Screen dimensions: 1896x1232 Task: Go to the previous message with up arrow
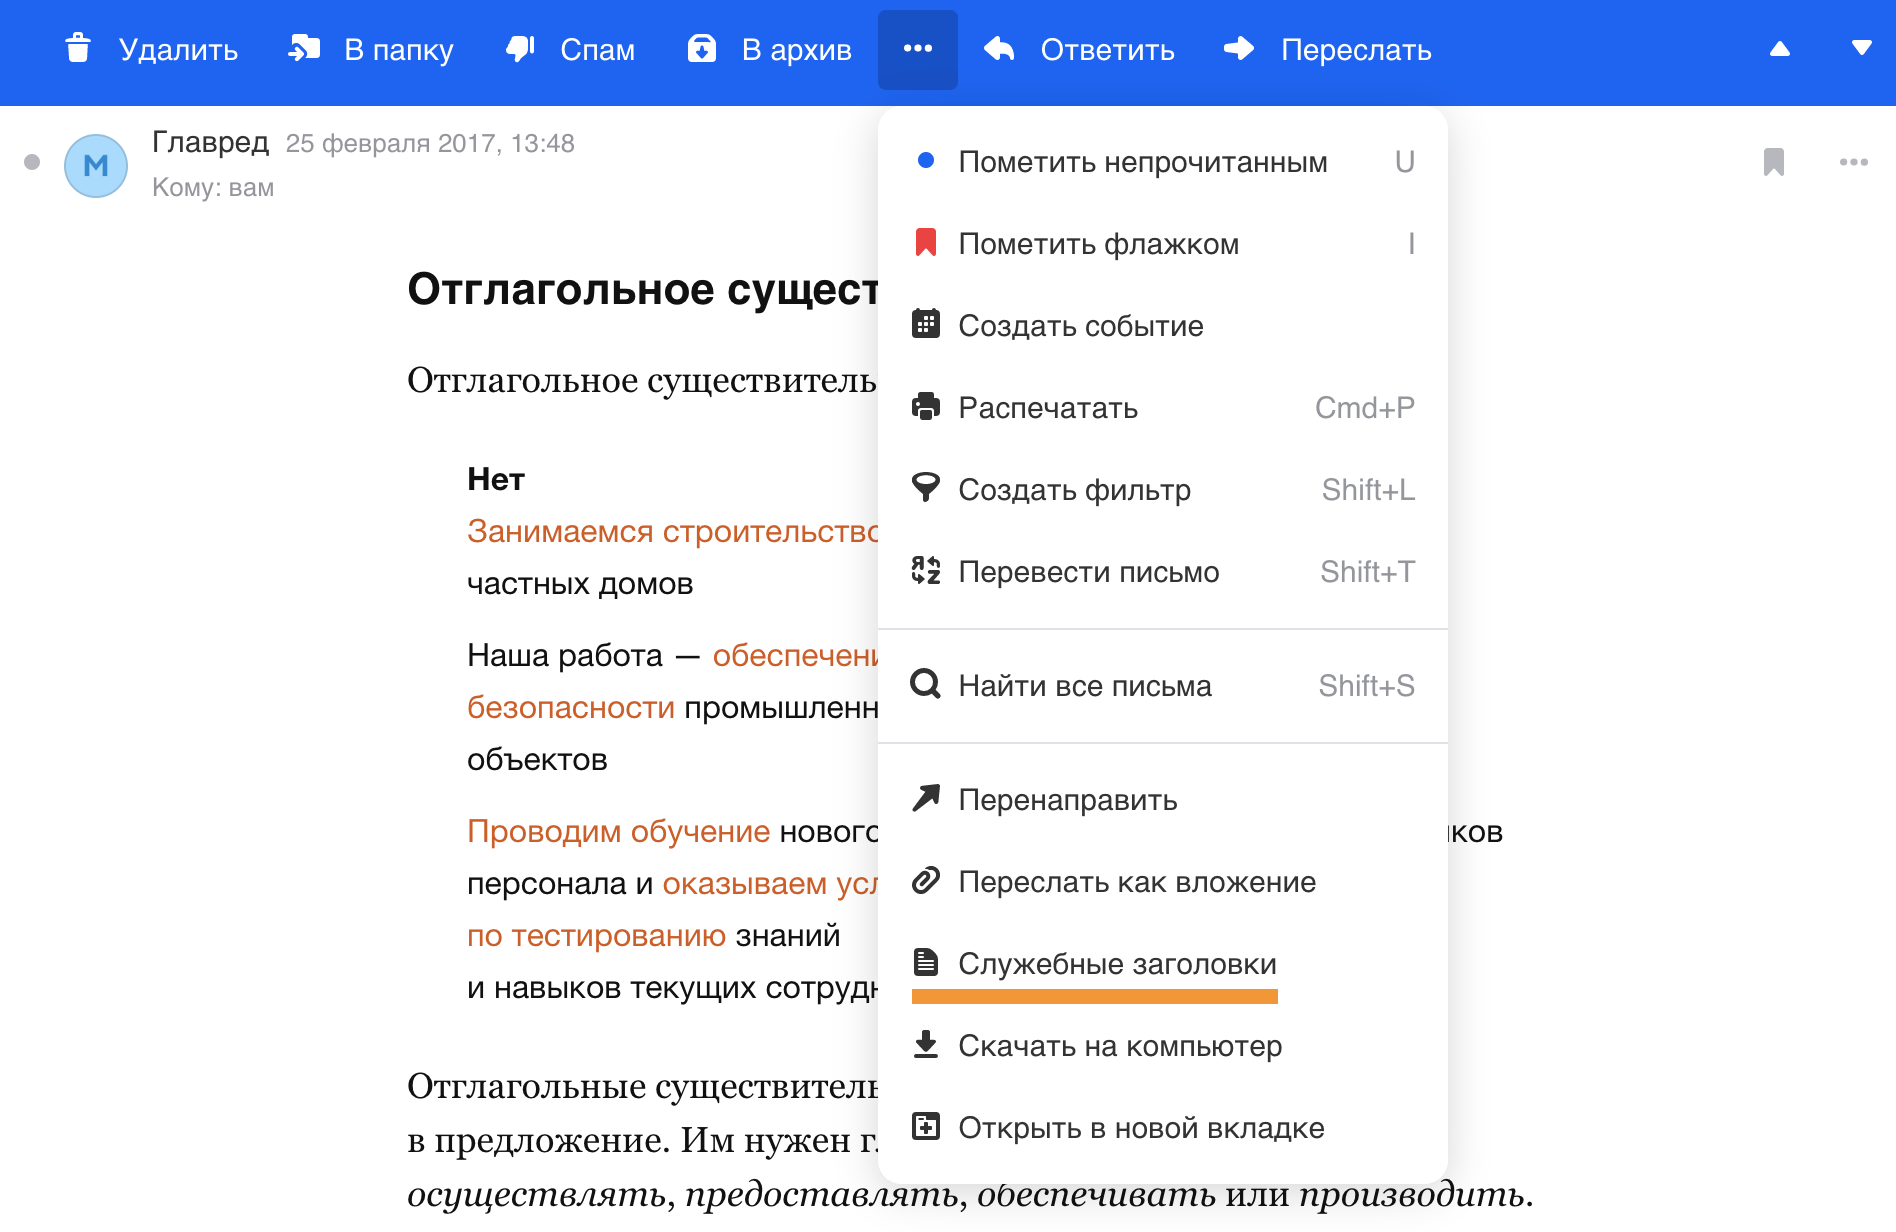(1779, 49)
